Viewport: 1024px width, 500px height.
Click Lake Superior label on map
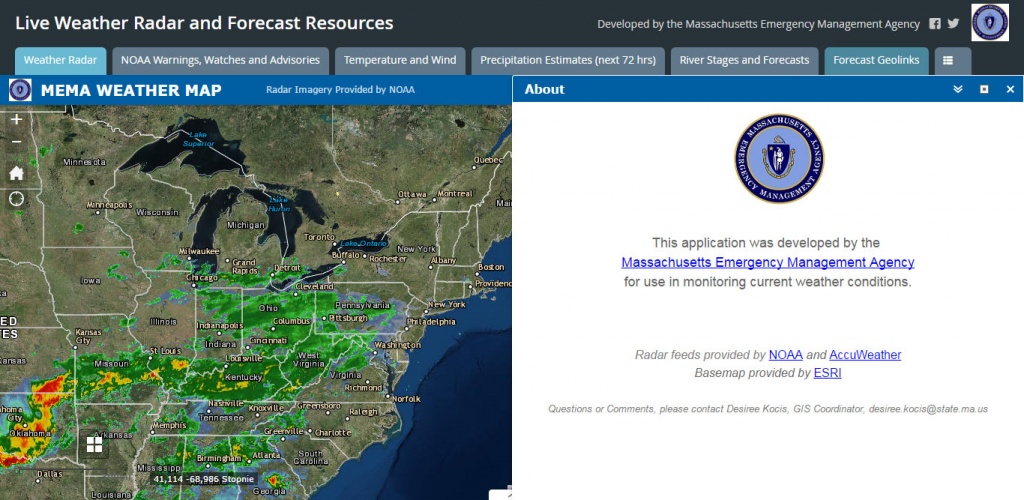(198, 139)
